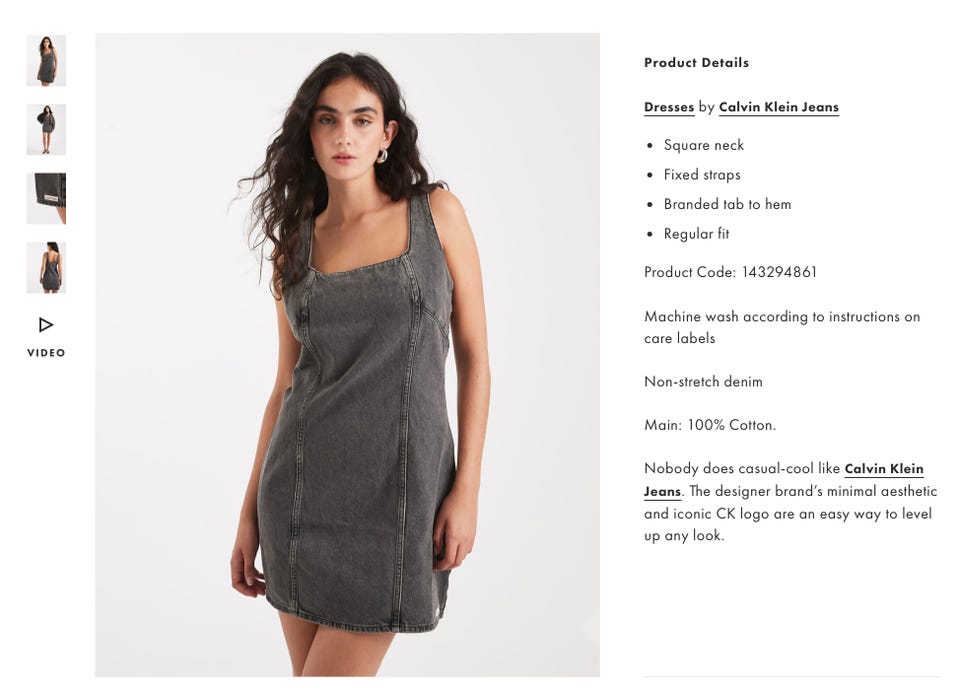This screenshot has width=960, height=691.
Task: Click the Product Details heading
Action: 696,62
